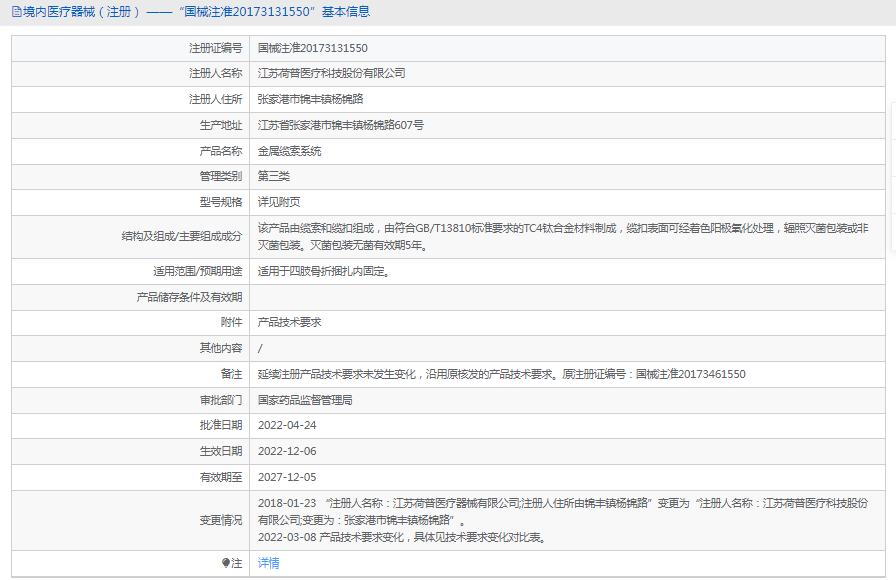Viewport: 896px width, 580px height.
Task: Click the 有效期至 row label
Action: 221,477
